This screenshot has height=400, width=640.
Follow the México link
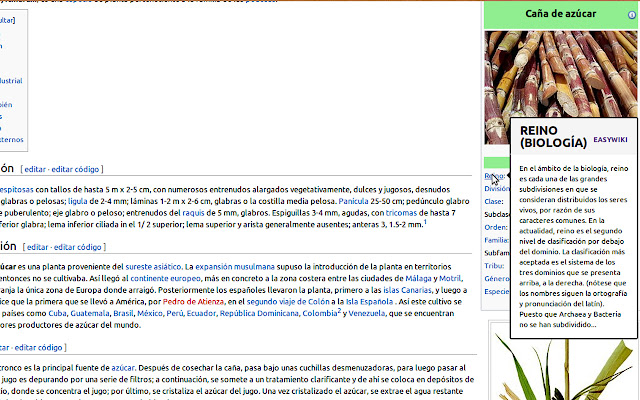(150, 313)
